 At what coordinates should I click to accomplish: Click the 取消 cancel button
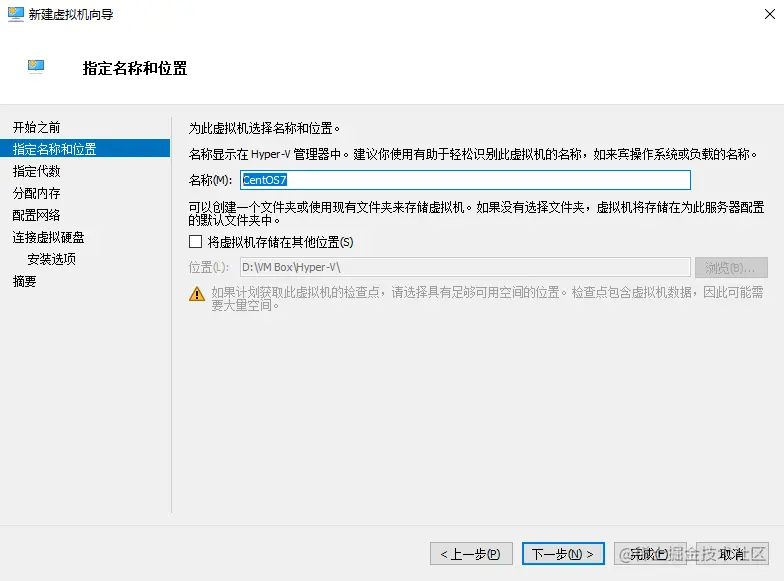click(x=732, y=554)
